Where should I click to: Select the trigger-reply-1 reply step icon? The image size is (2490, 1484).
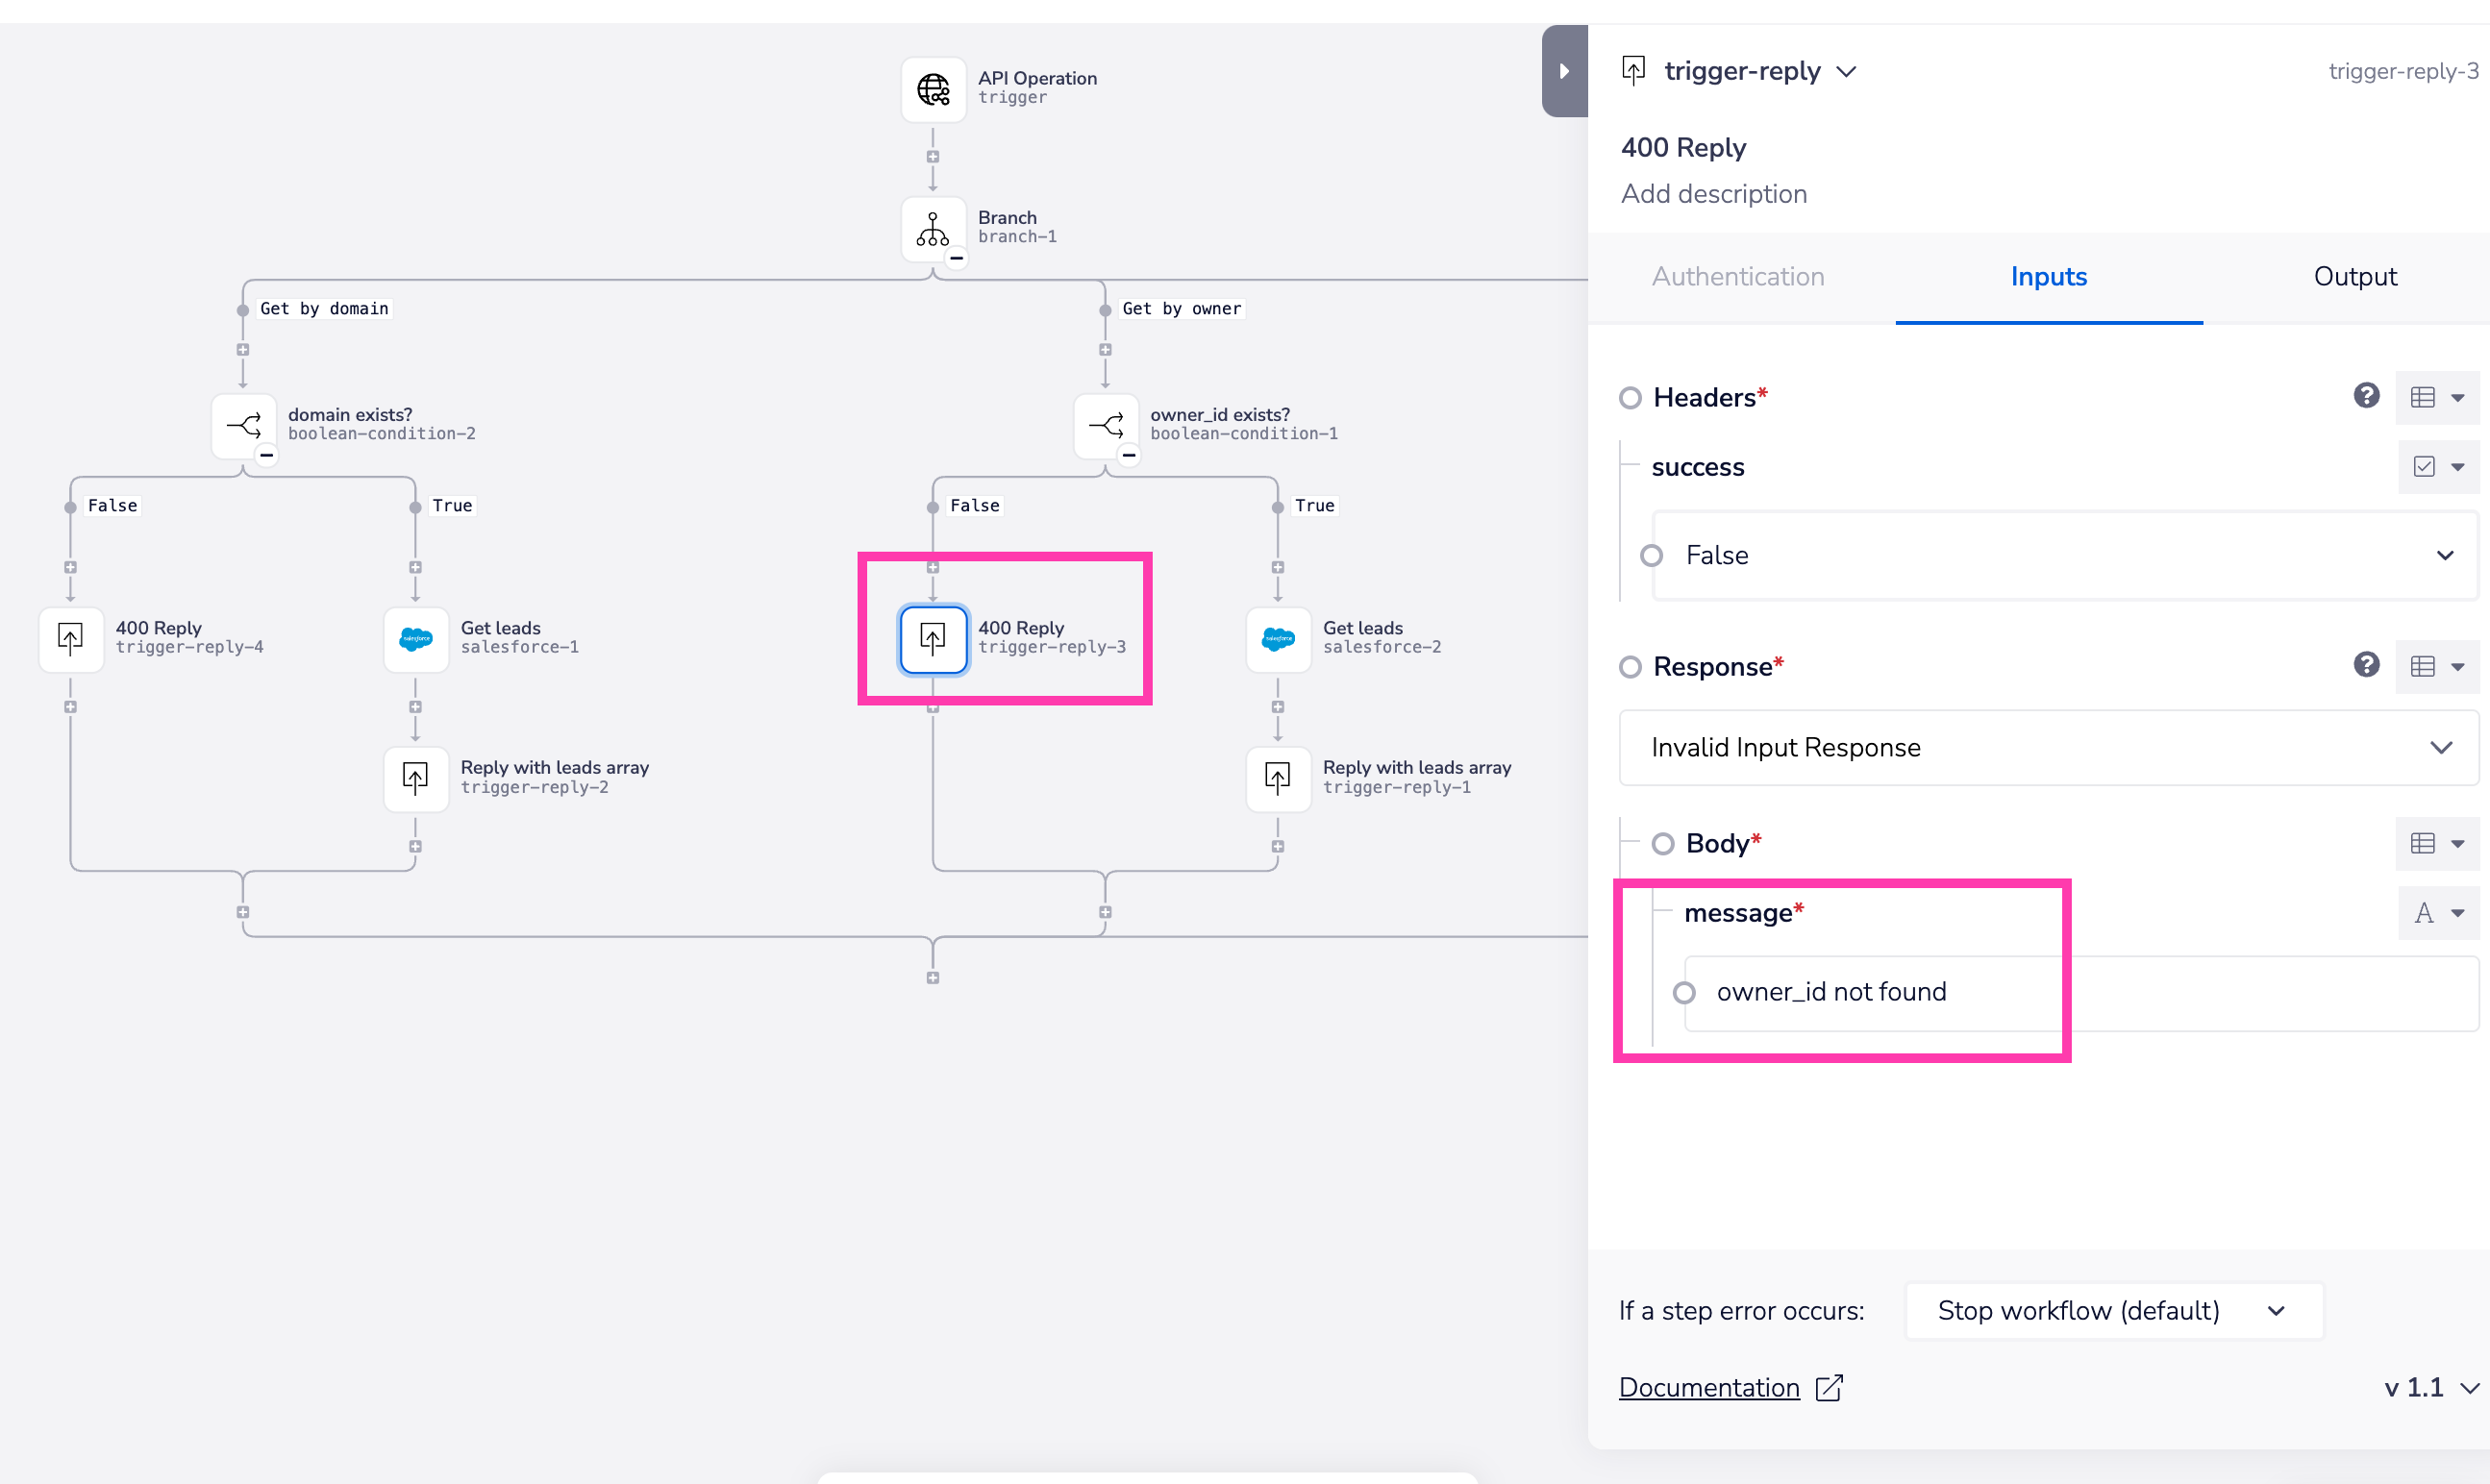coord(1278,778)
